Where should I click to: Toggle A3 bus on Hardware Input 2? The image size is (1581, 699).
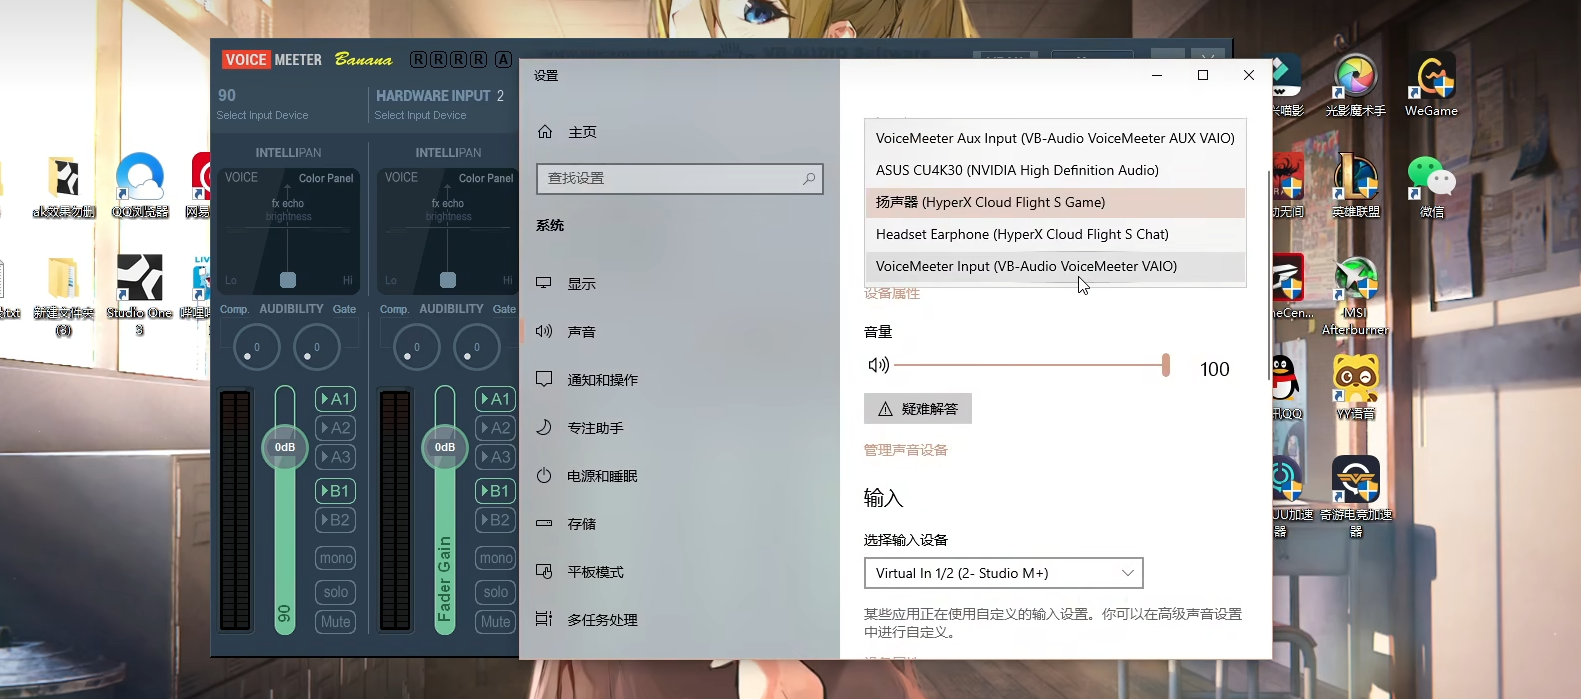click(x=496, y=457)
